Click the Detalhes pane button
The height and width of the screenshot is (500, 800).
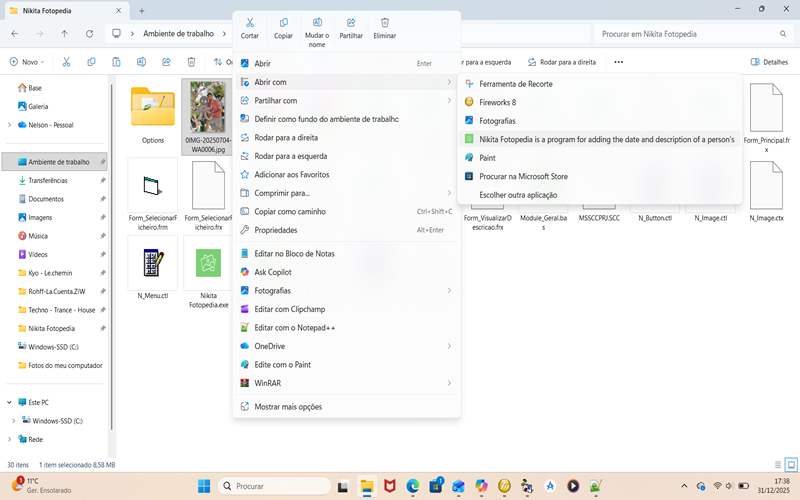(768, 62)
